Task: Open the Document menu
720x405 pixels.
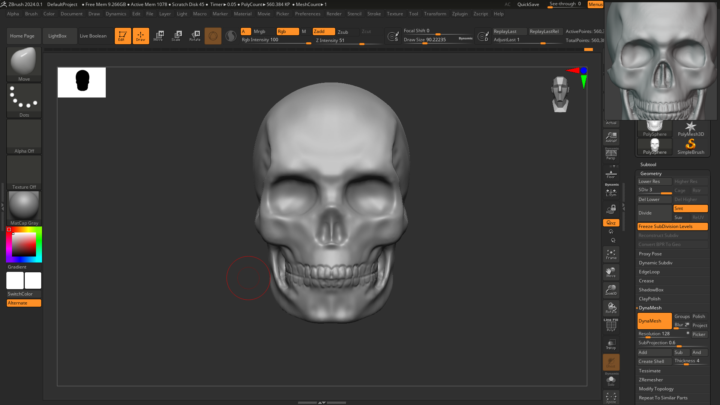Action: pyautogui.click(x=71, y=14)
